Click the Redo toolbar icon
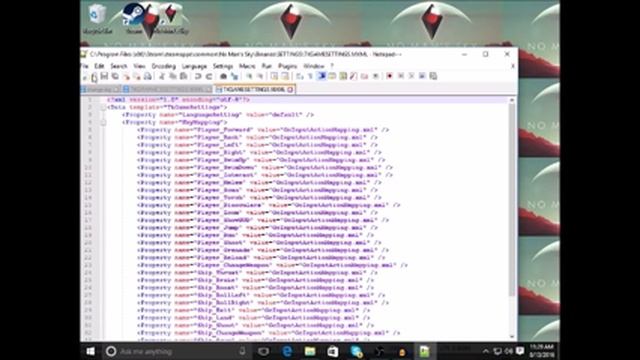Image resolution: width=640 pixels, height=360 pixels. pyautogui.click(x=209, y=76)
